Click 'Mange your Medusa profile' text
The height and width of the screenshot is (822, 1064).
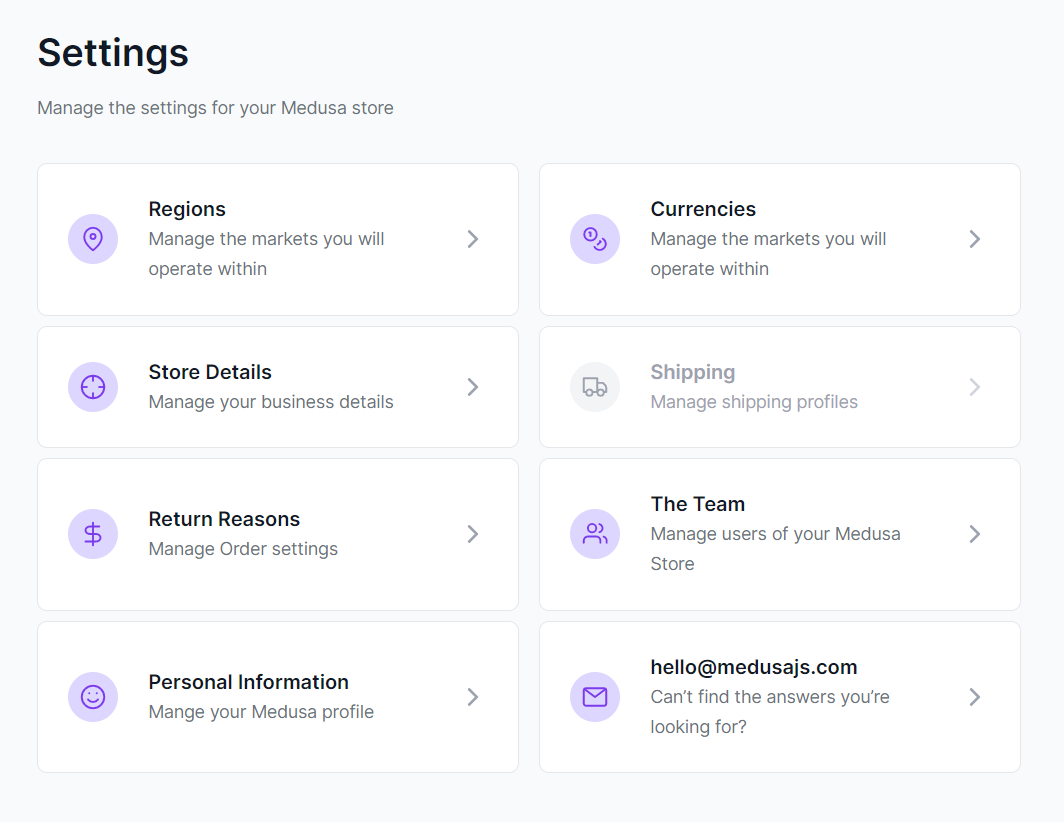pos(261,712)
